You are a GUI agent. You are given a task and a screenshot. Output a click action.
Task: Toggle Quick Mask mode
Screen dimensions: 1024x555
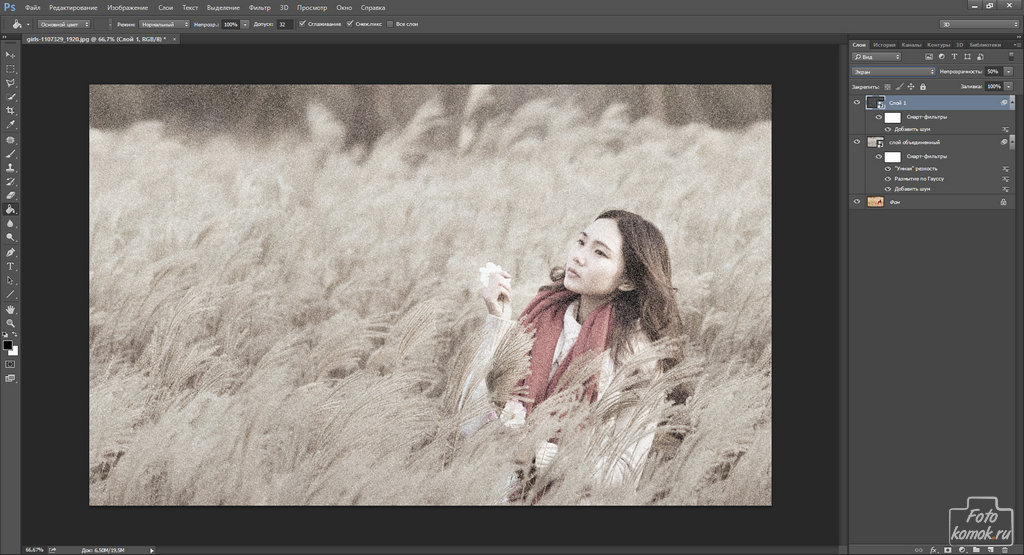tap(10, 364)
